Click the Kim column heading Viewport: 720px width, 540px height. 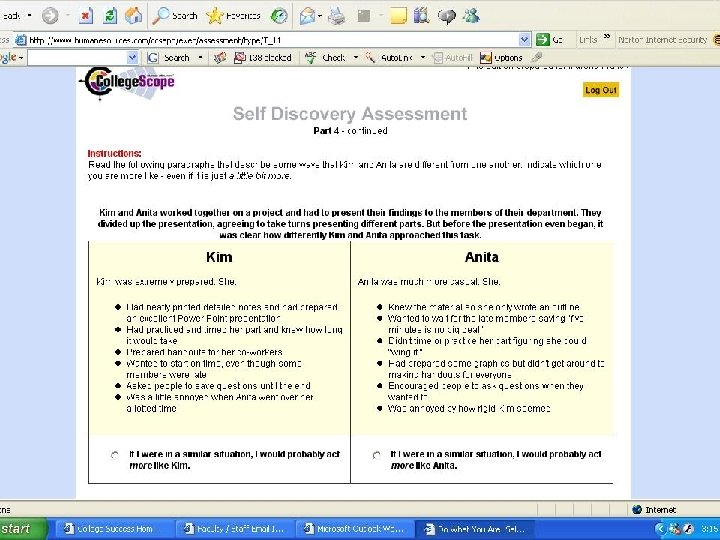pyautogui.click(x=219, y=257)
